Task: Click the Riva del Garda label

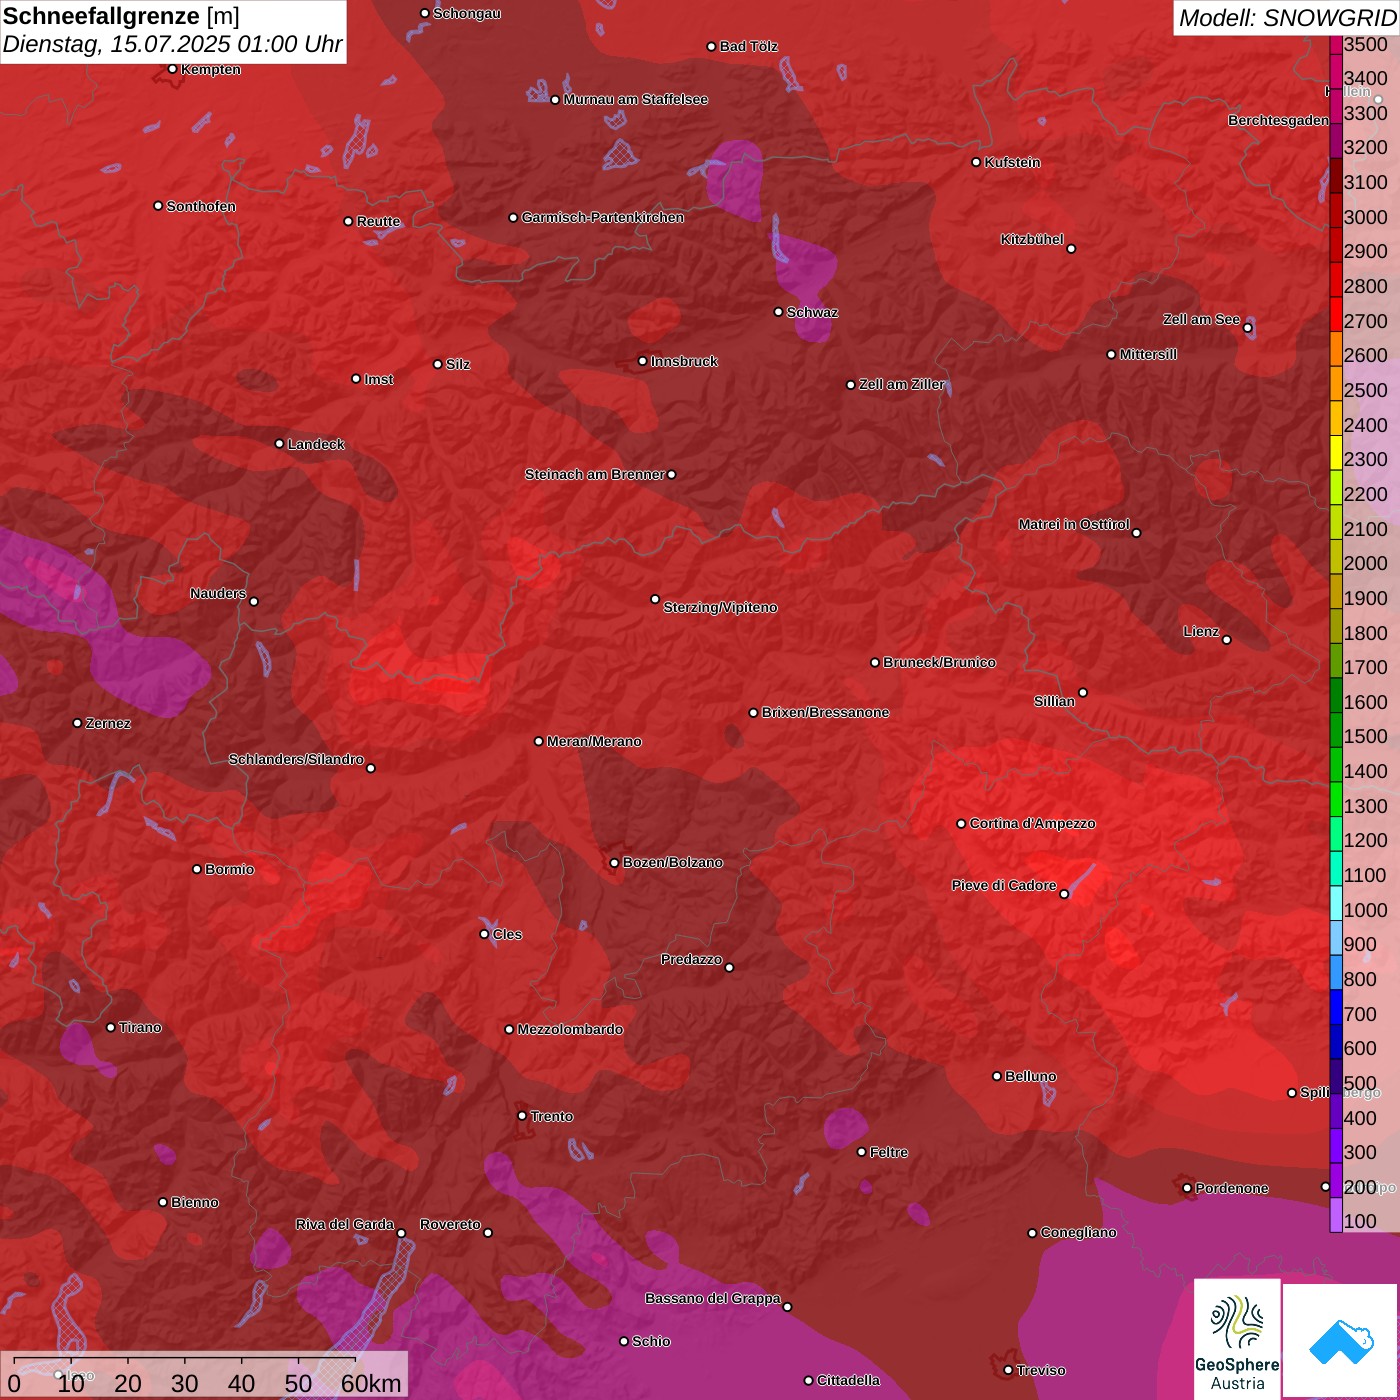Action: tap(345, 1224)
